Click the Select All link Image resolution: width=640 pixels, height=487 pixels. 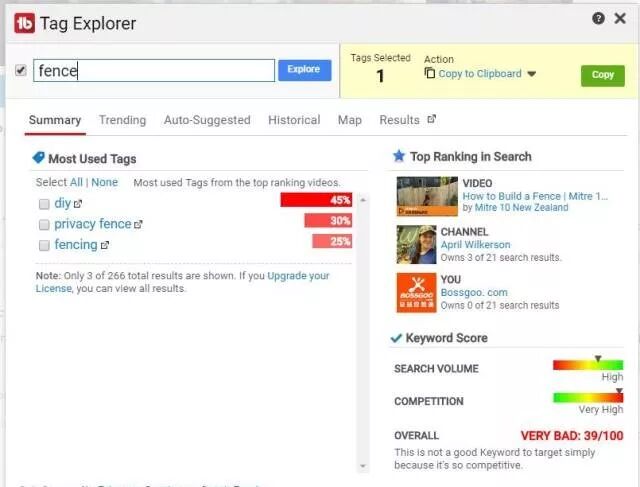coord(76,182)
